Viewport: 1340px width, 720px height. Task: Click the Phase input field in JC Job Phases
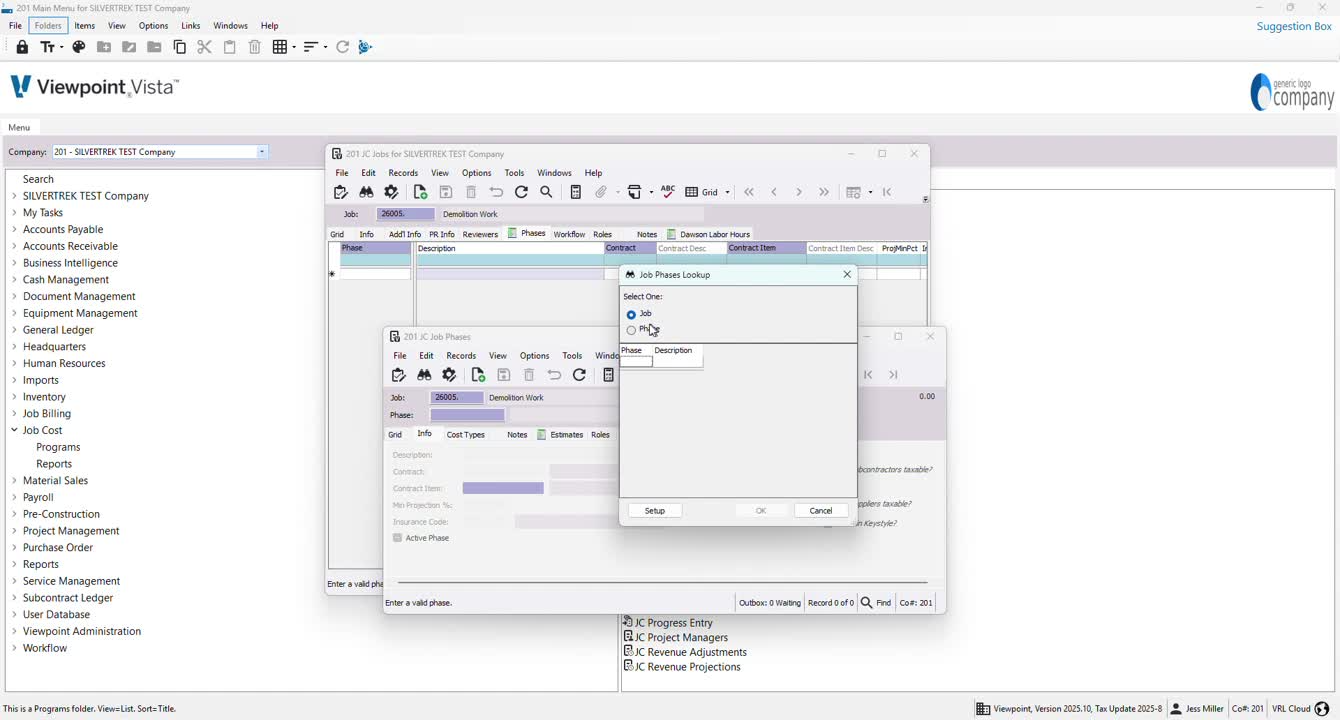point(468,415)
